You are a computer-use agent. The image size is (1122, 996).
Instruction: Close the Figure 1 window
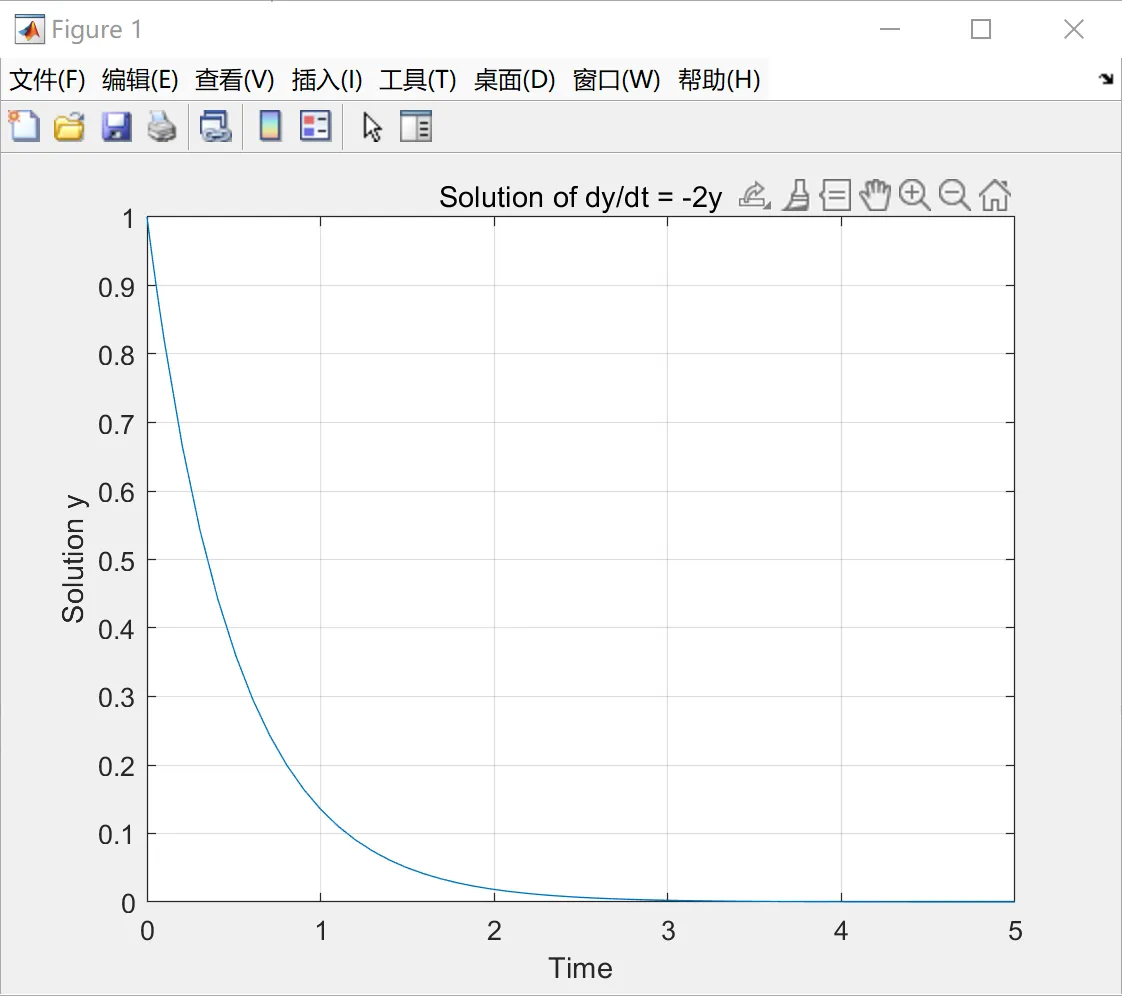coord(1073,29)
